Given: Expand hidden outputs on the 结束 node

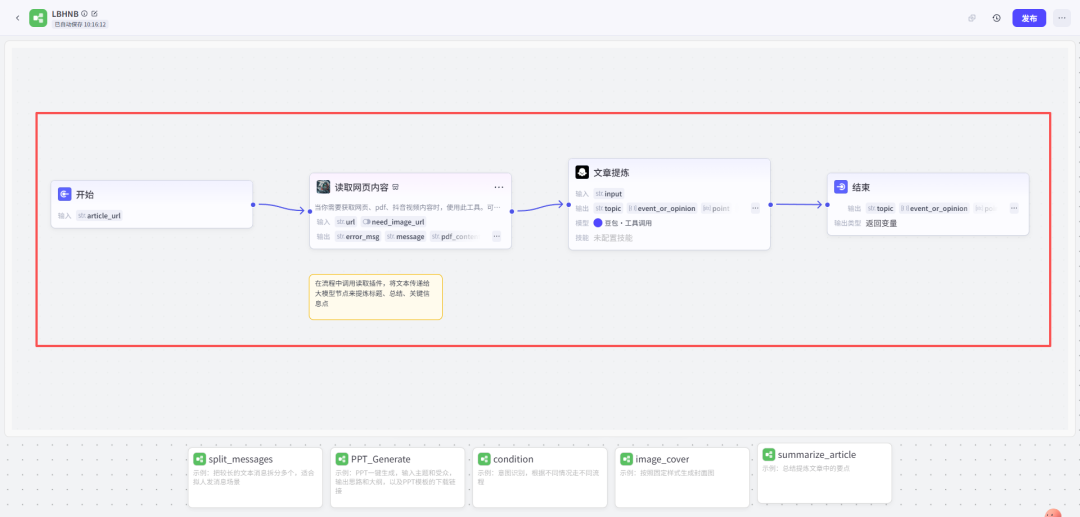Looking at the screenshot, I should click(x=1013, y=208).
